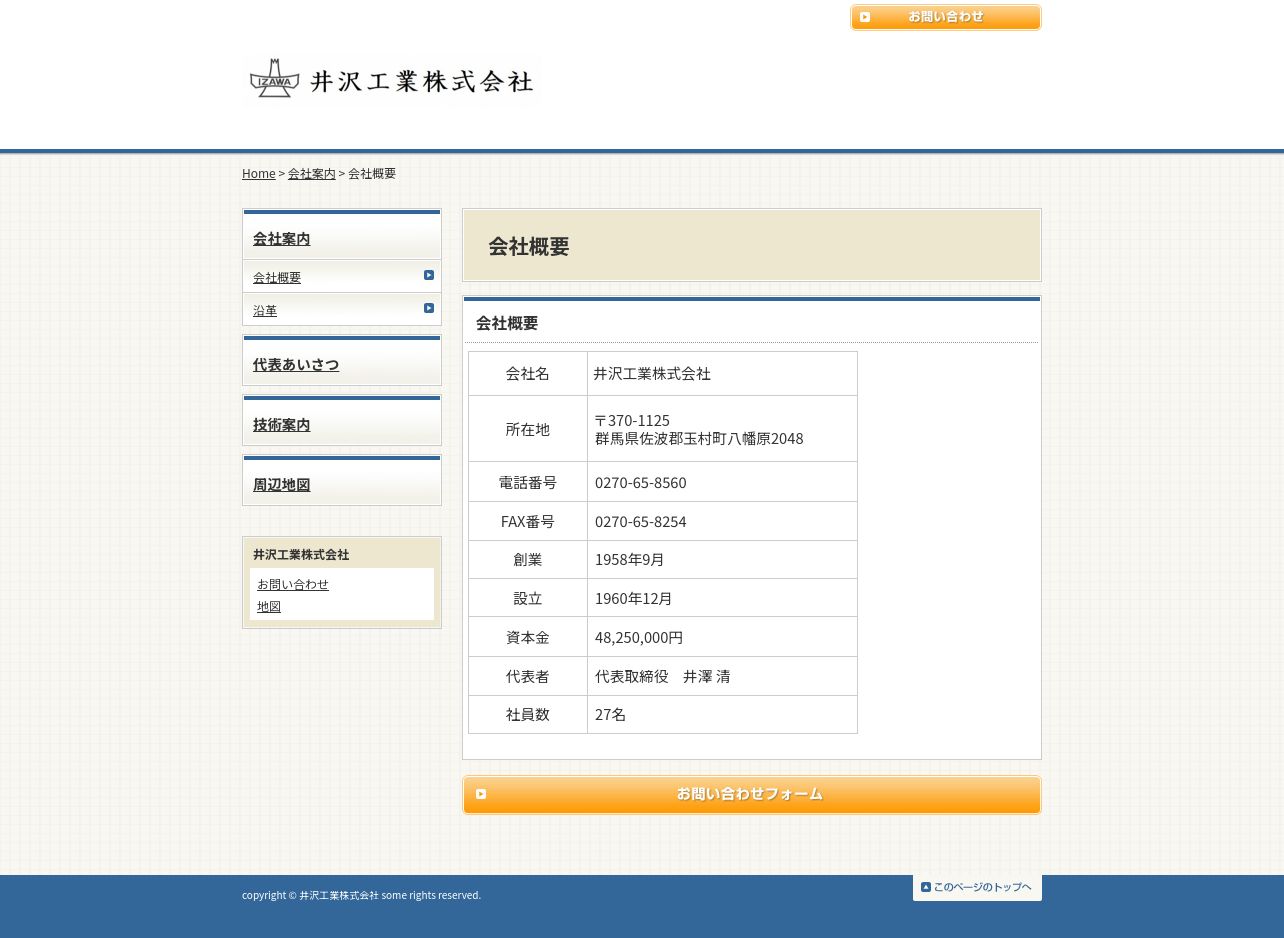Click 48,250,000円 capital value
The width and height of the screenshot is (1284, 938).
pos(639,637)
